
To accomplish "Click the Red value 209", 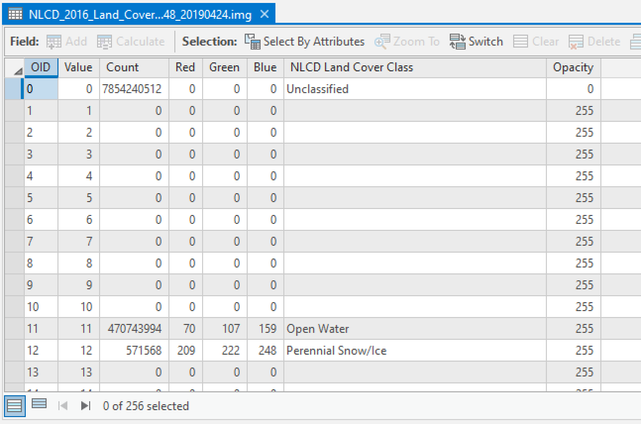I will 186,350.
